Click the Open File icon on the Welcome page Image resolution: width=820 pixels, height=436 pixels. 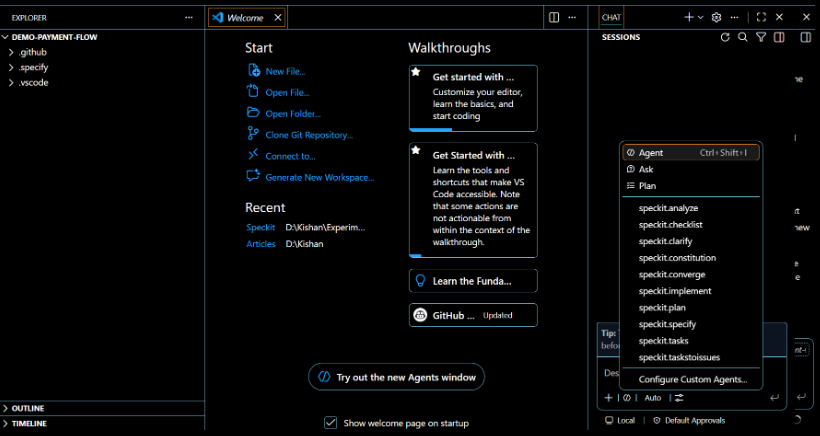pos(253,91)
